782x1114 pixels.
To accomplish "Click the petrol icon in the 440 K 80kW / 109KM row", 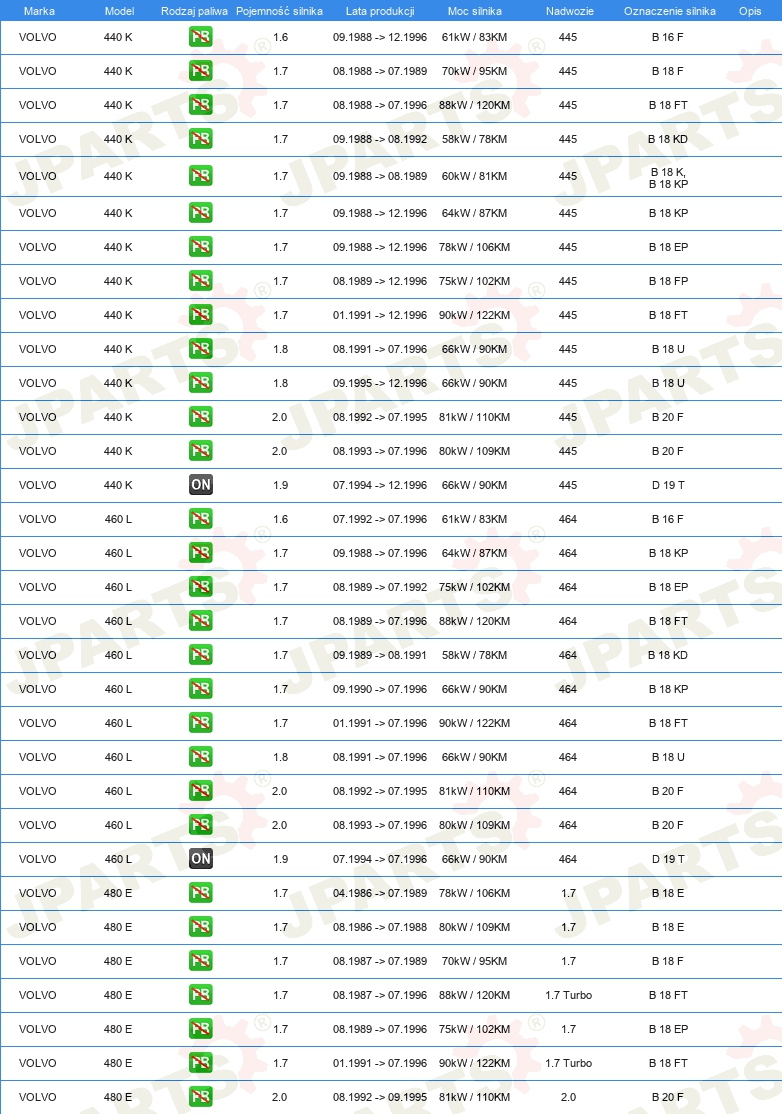I will [x=201, y=451].
